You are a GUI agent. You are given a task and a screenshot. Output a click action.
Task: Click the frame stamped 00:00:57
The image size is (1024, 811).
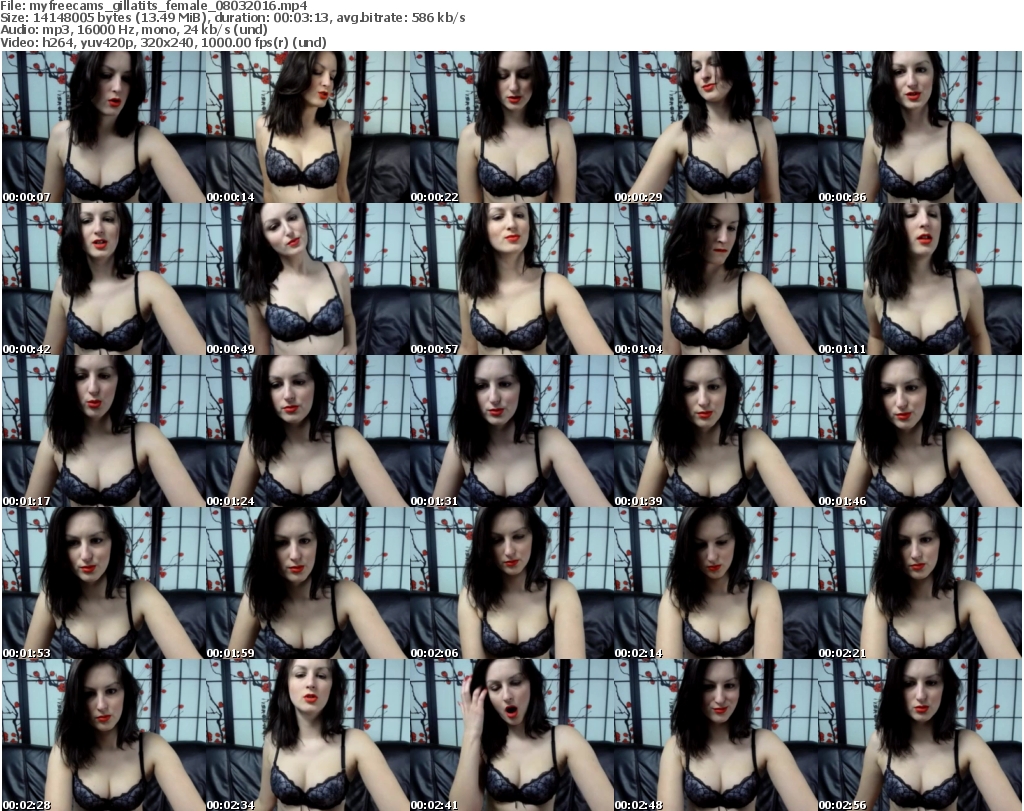tap(511, 279)
